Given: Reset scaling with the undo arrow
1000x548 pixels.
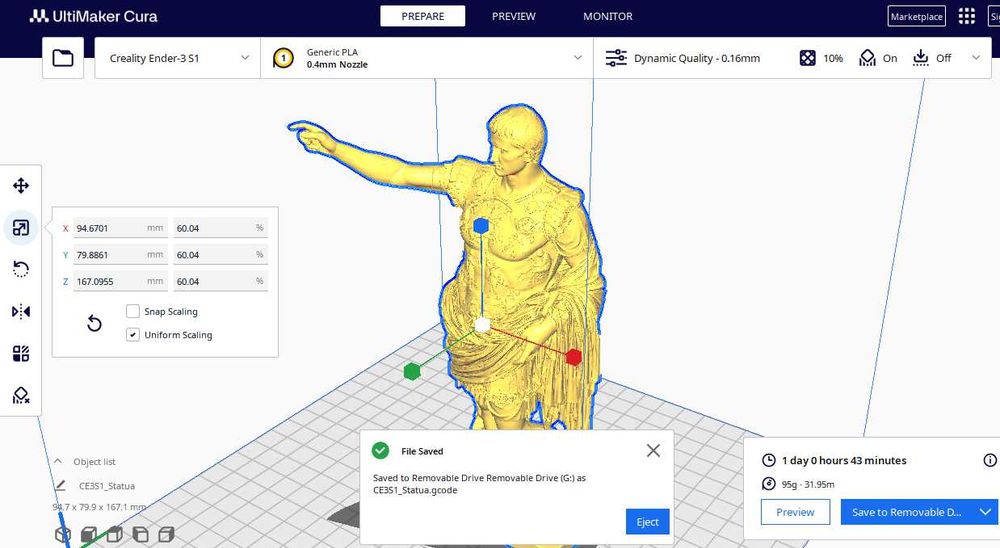Looking at the screenshot, I should [x=94, y=323].
